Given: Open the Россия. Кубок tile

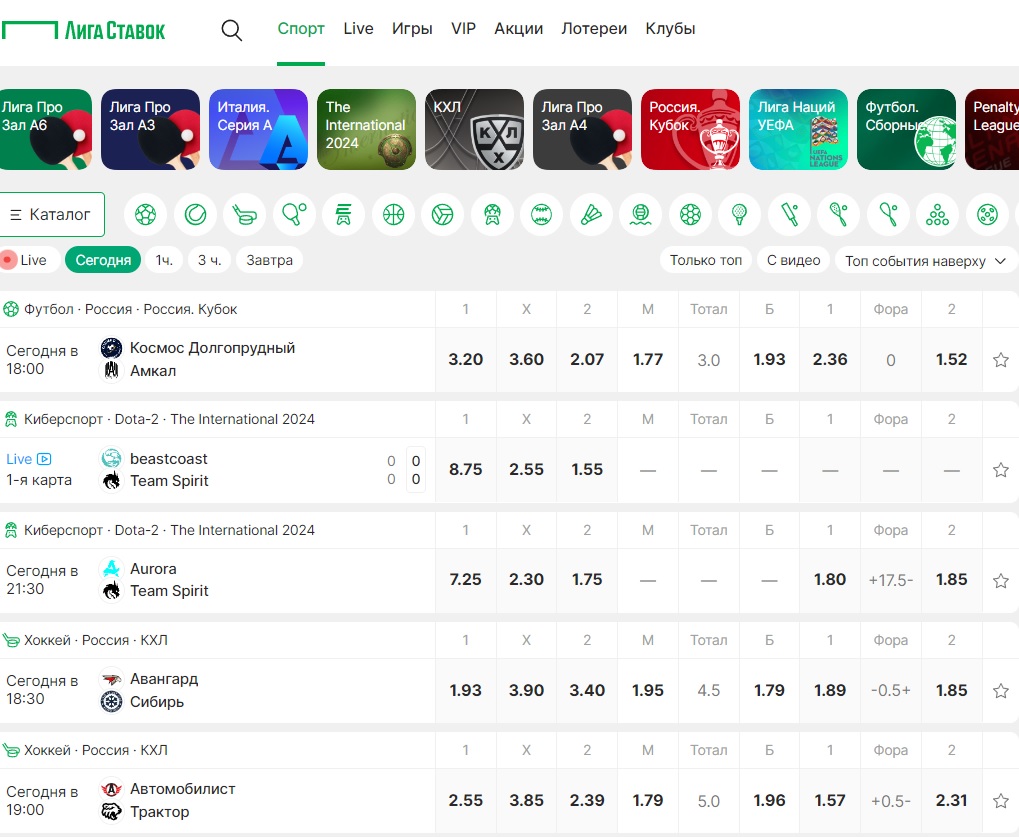Looking at the screenshot, I should [x=691, y=129].
